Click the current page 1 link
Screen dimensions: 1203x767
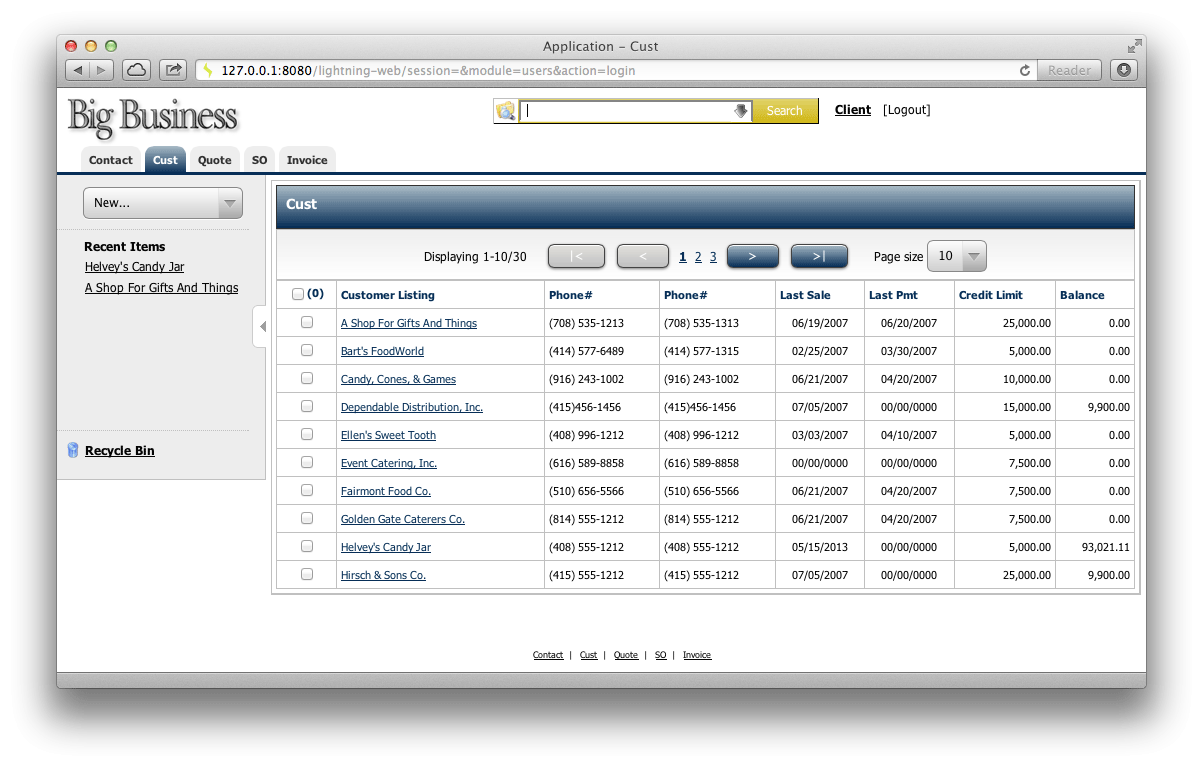tap(683, 257)
